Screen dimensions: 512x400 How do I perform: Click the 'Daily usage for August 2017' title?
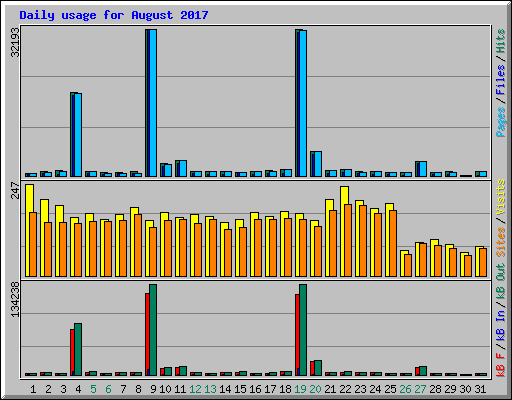click(x=114, y=15)
